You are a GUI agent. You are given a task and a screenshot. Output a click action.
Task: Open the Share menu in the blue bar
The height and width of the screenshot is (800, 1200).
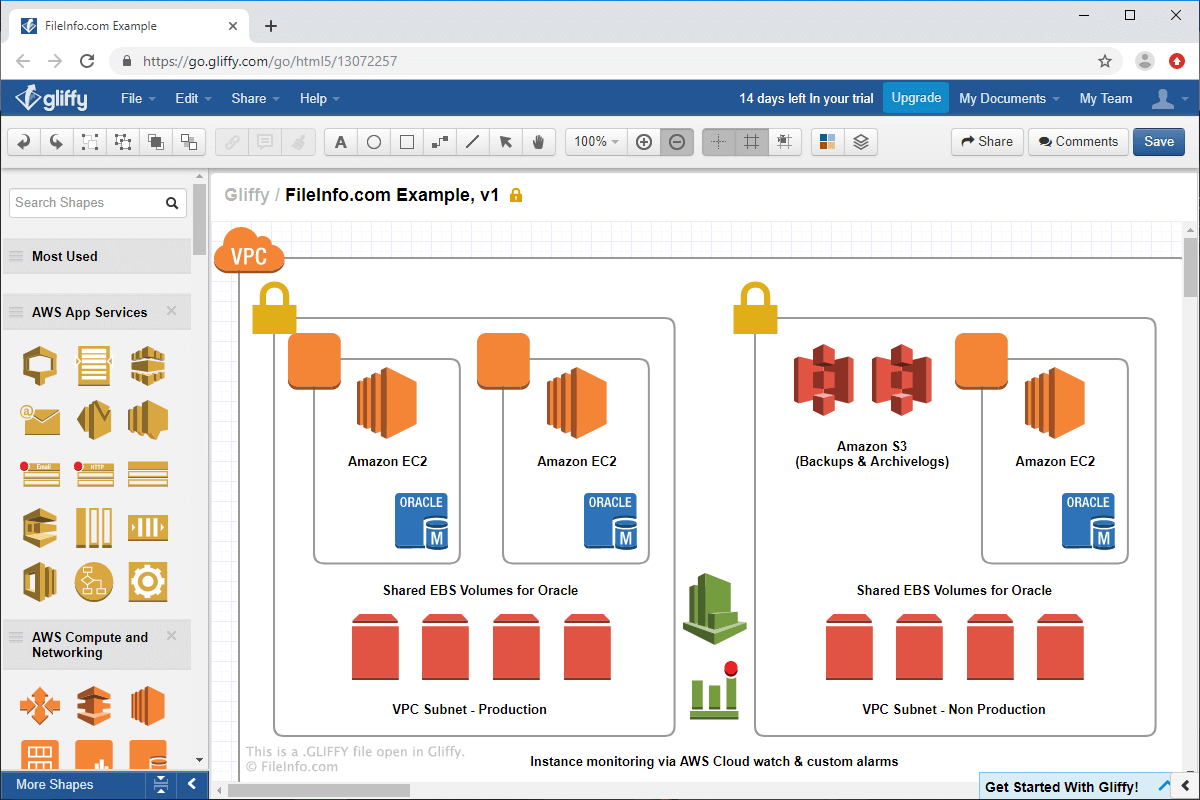[255, 98]
